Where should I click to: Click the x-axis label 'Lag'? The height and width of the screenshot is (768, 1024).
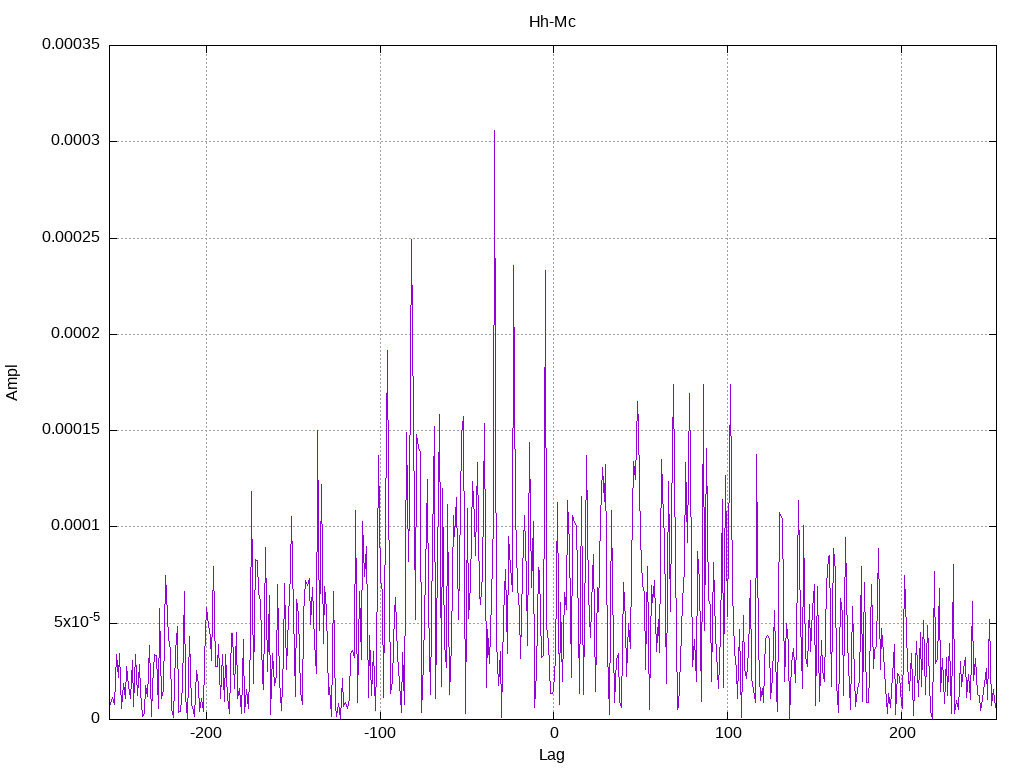[552, 755]
